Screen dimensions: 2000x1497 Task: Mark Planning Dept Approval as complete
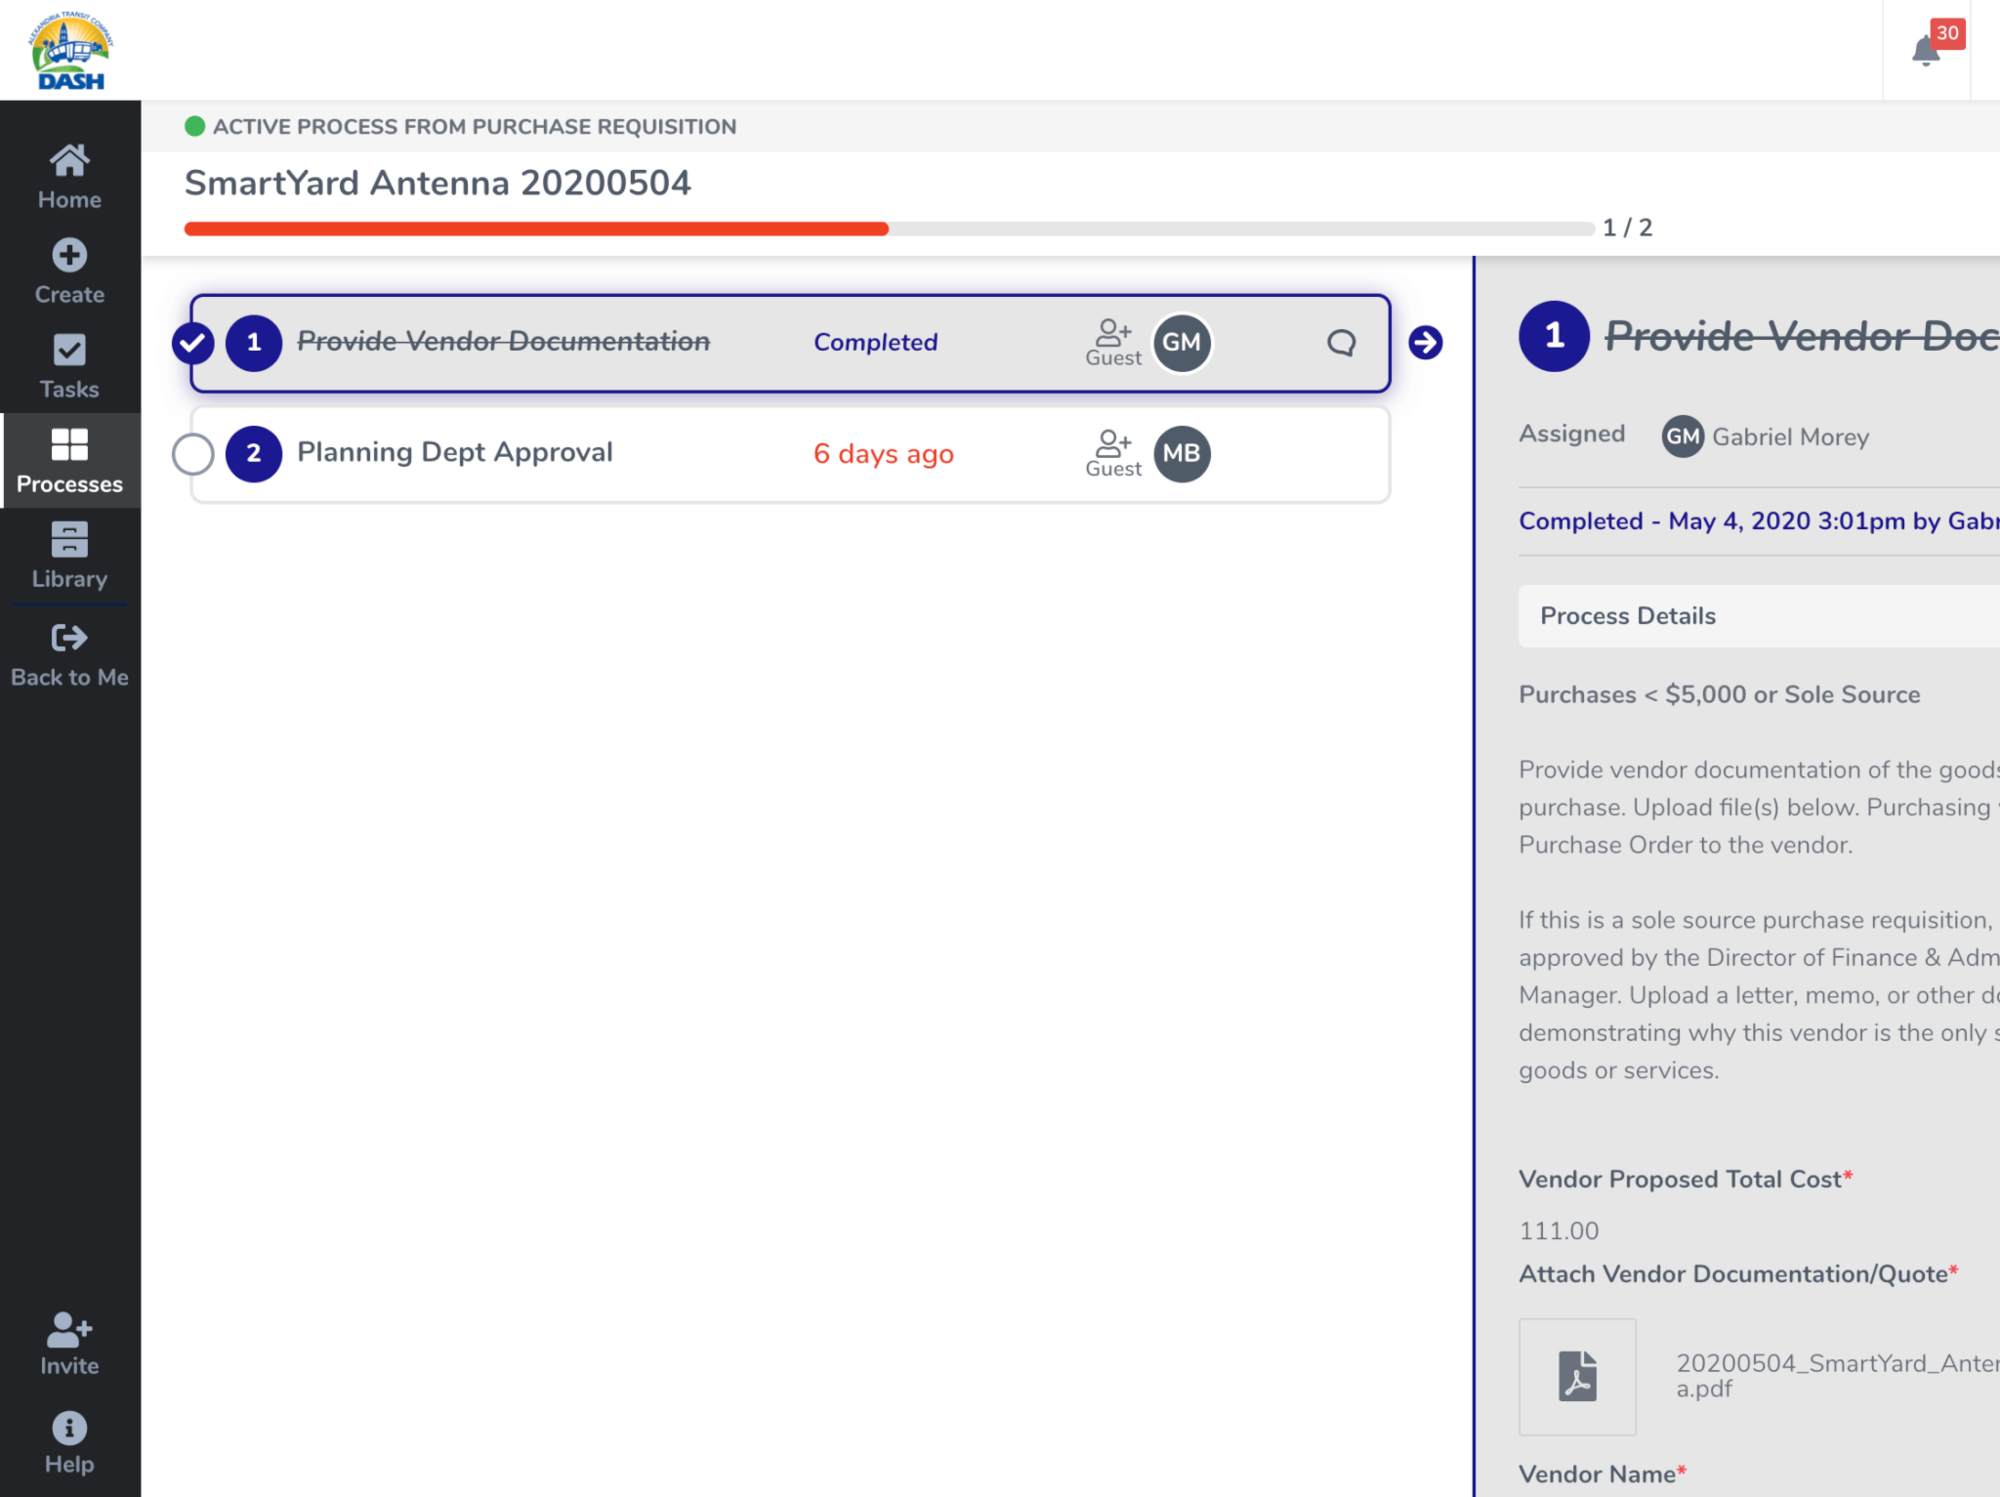pyautogui.click(x=194, y=454)
